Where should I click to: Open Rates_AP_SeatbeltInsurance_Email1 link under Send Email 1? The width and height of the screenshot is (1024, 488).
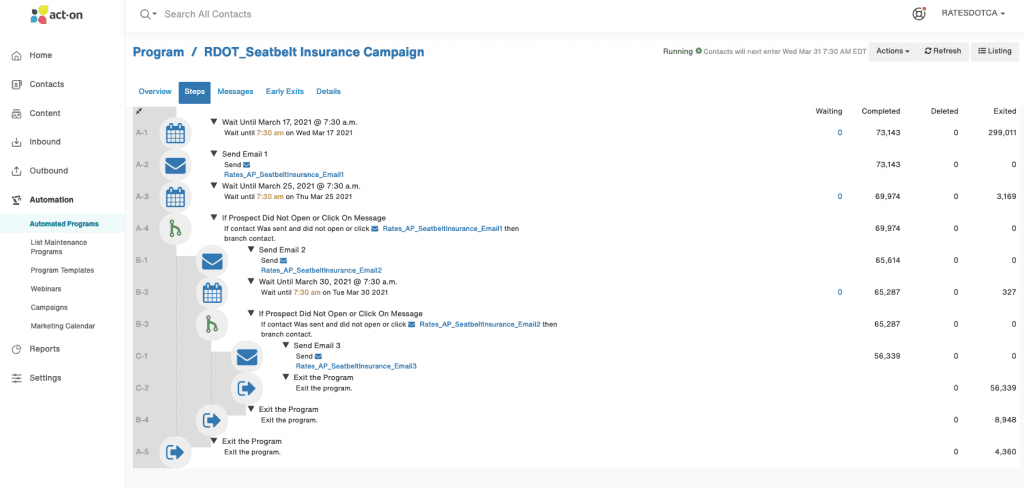point(283,174)
